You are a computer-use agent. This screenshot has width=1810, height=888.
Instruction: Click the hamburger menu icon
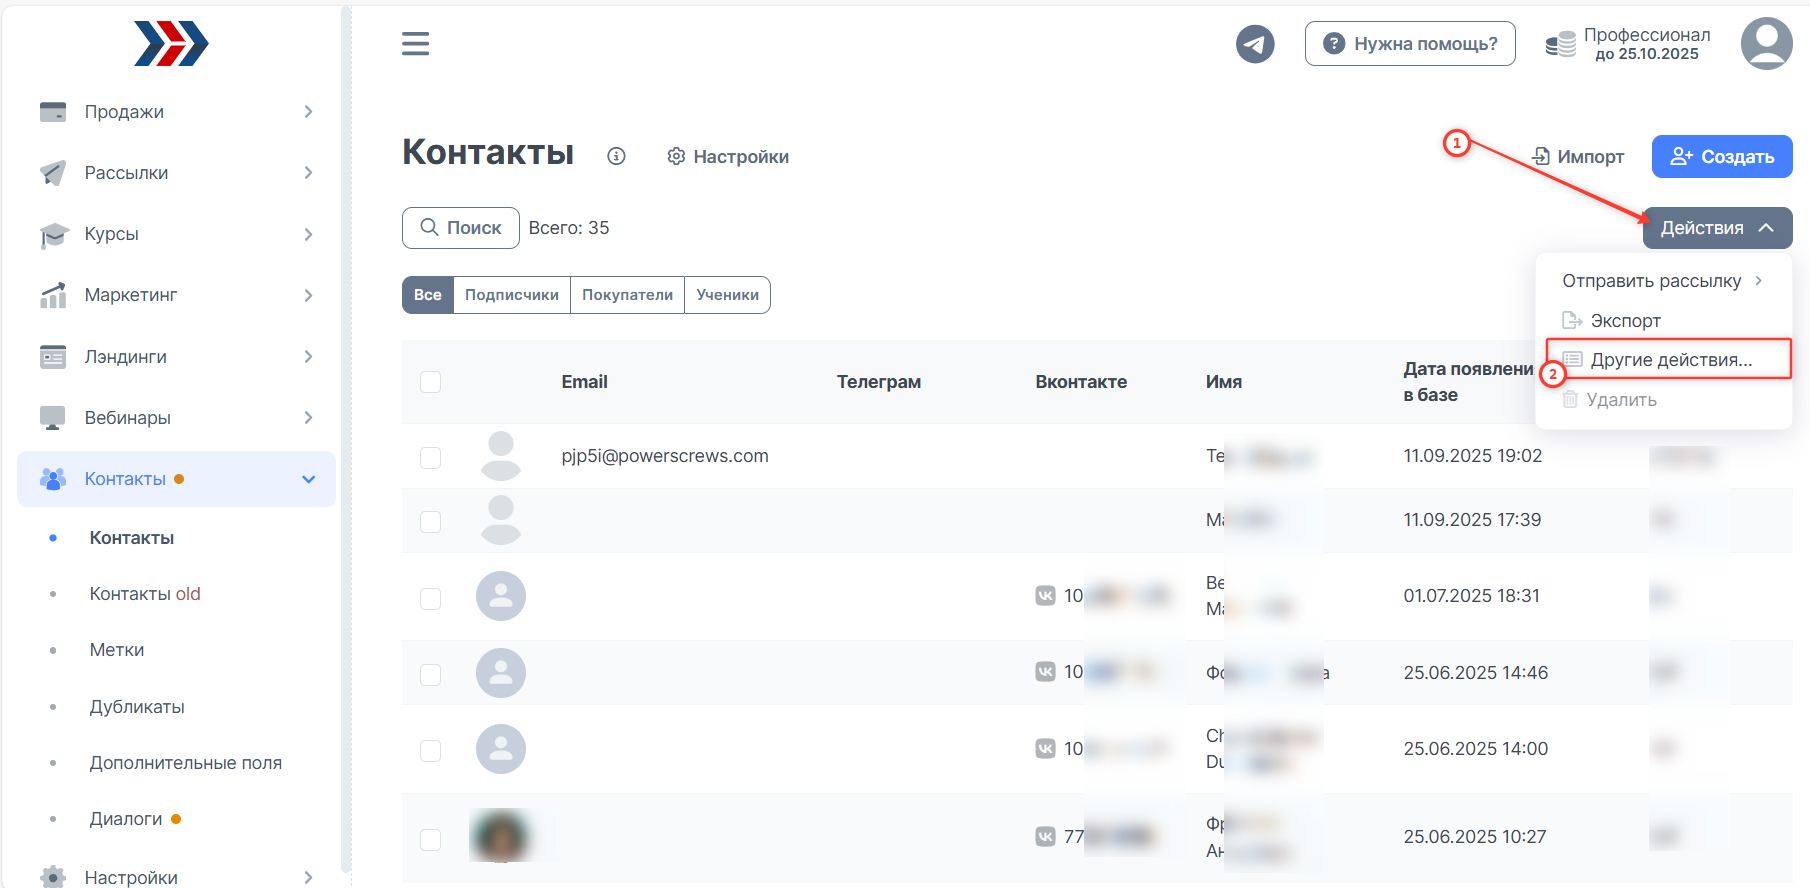pos(415,44)
